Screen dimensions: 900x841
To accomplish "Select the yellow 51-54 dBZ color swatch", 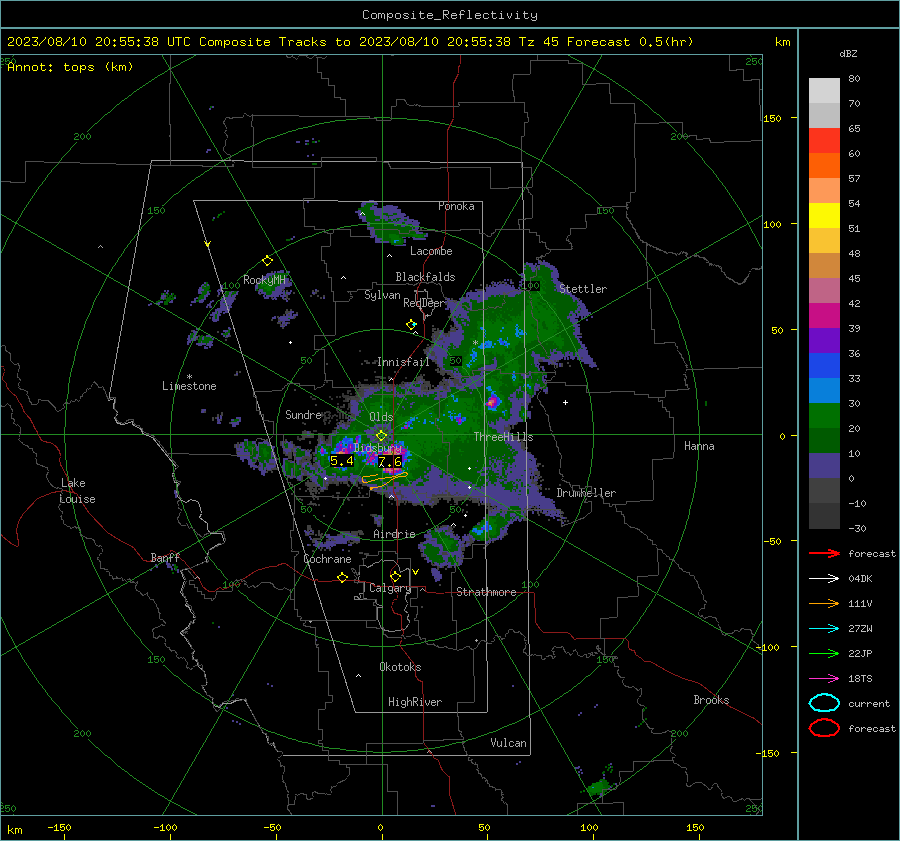I will tap(824, 216).
